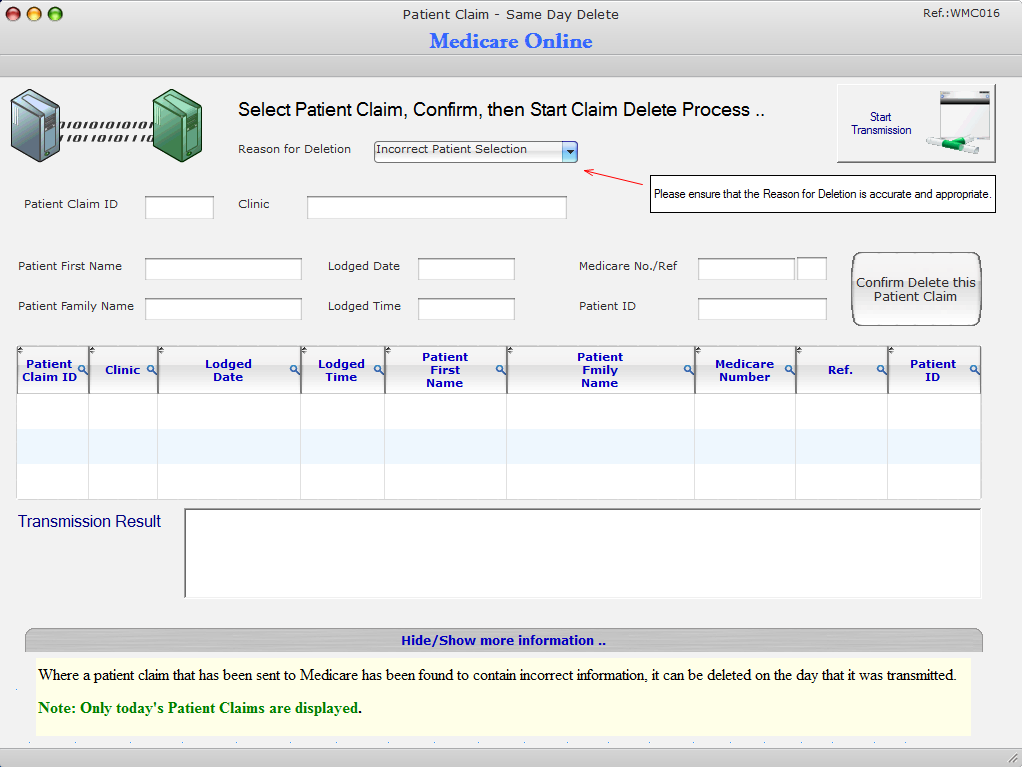Click the window resize grip corner
This screenshot has height=767, width=1022.
click(1013, 758)
